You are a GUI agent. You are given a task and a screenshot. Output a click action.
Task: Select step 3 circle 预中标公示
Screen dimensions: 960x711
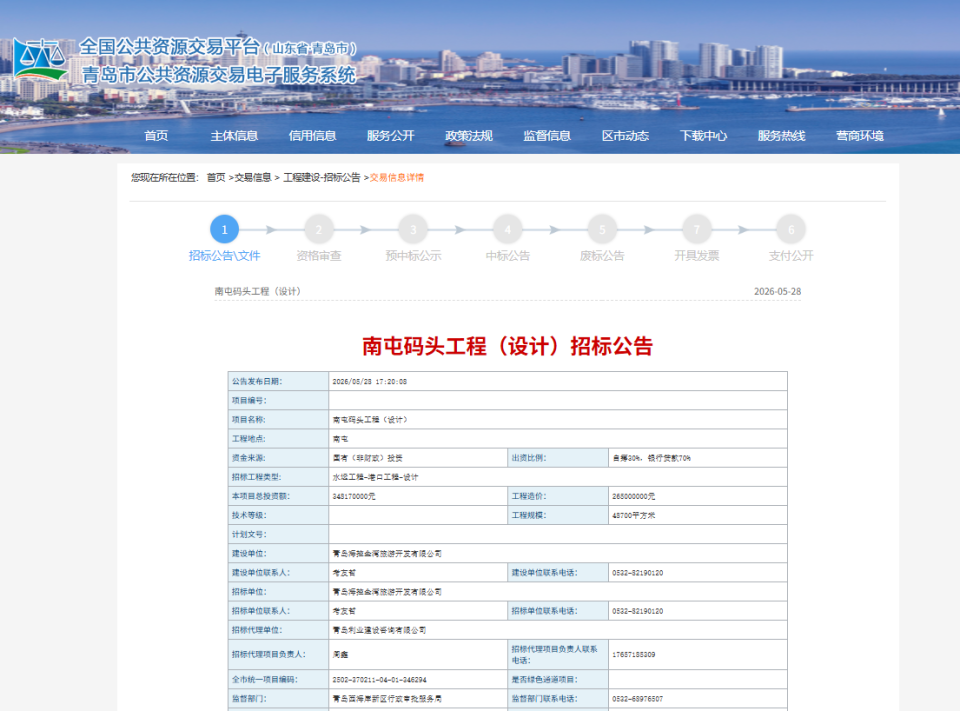tap(413, 230)
